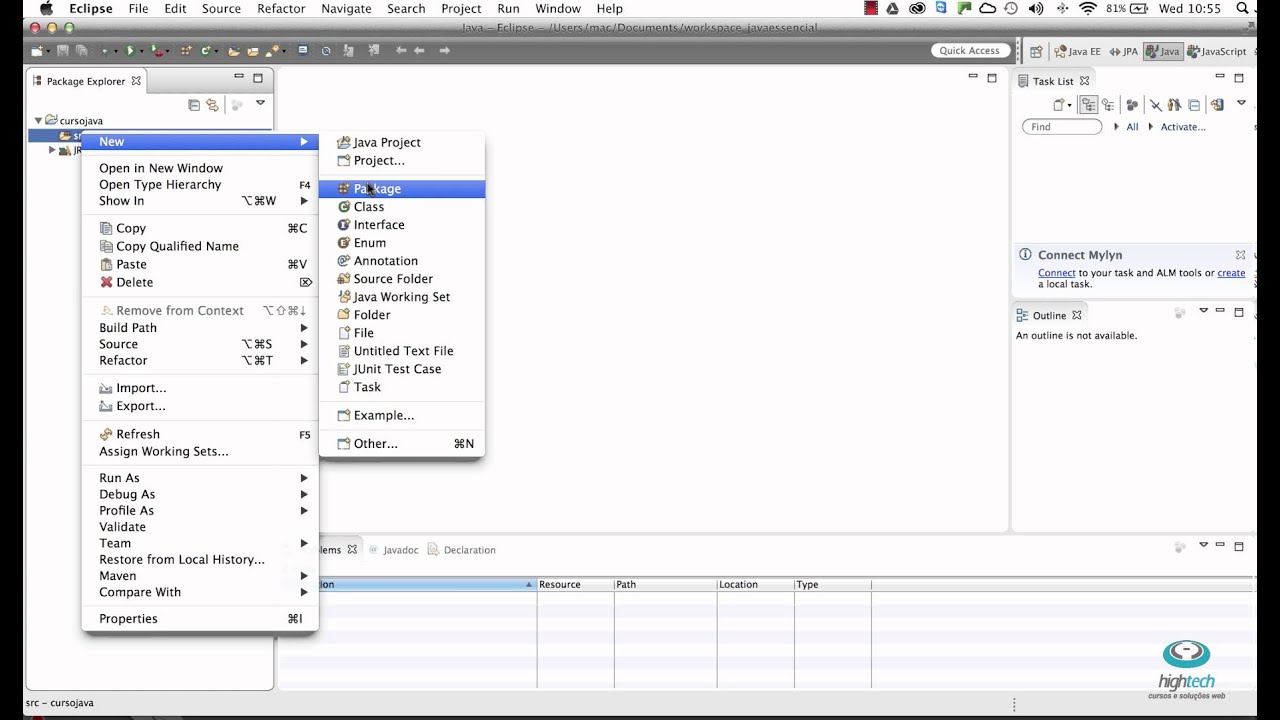
Task: Sort Problems by Resource column header
Action: click(575, 584)
